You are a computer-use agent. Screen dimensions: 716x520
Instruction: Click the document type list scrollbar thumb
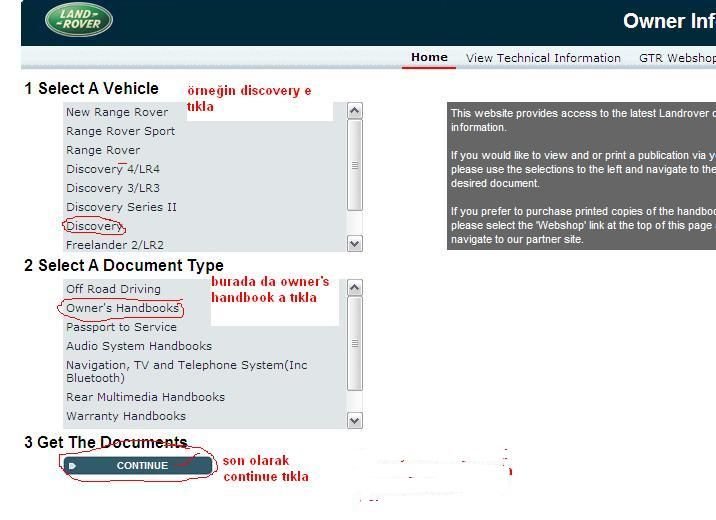(355, 343)
